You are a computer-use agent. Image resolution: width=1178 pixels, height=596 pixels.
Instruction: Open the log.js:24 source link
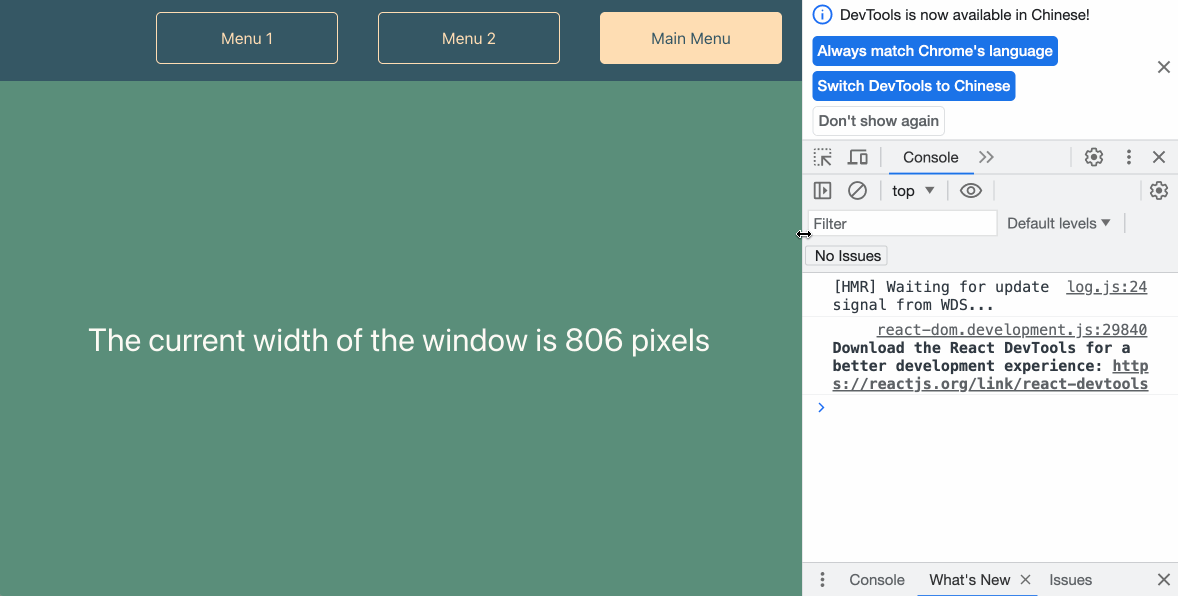pyautogui.click(x=1106, y=287)
